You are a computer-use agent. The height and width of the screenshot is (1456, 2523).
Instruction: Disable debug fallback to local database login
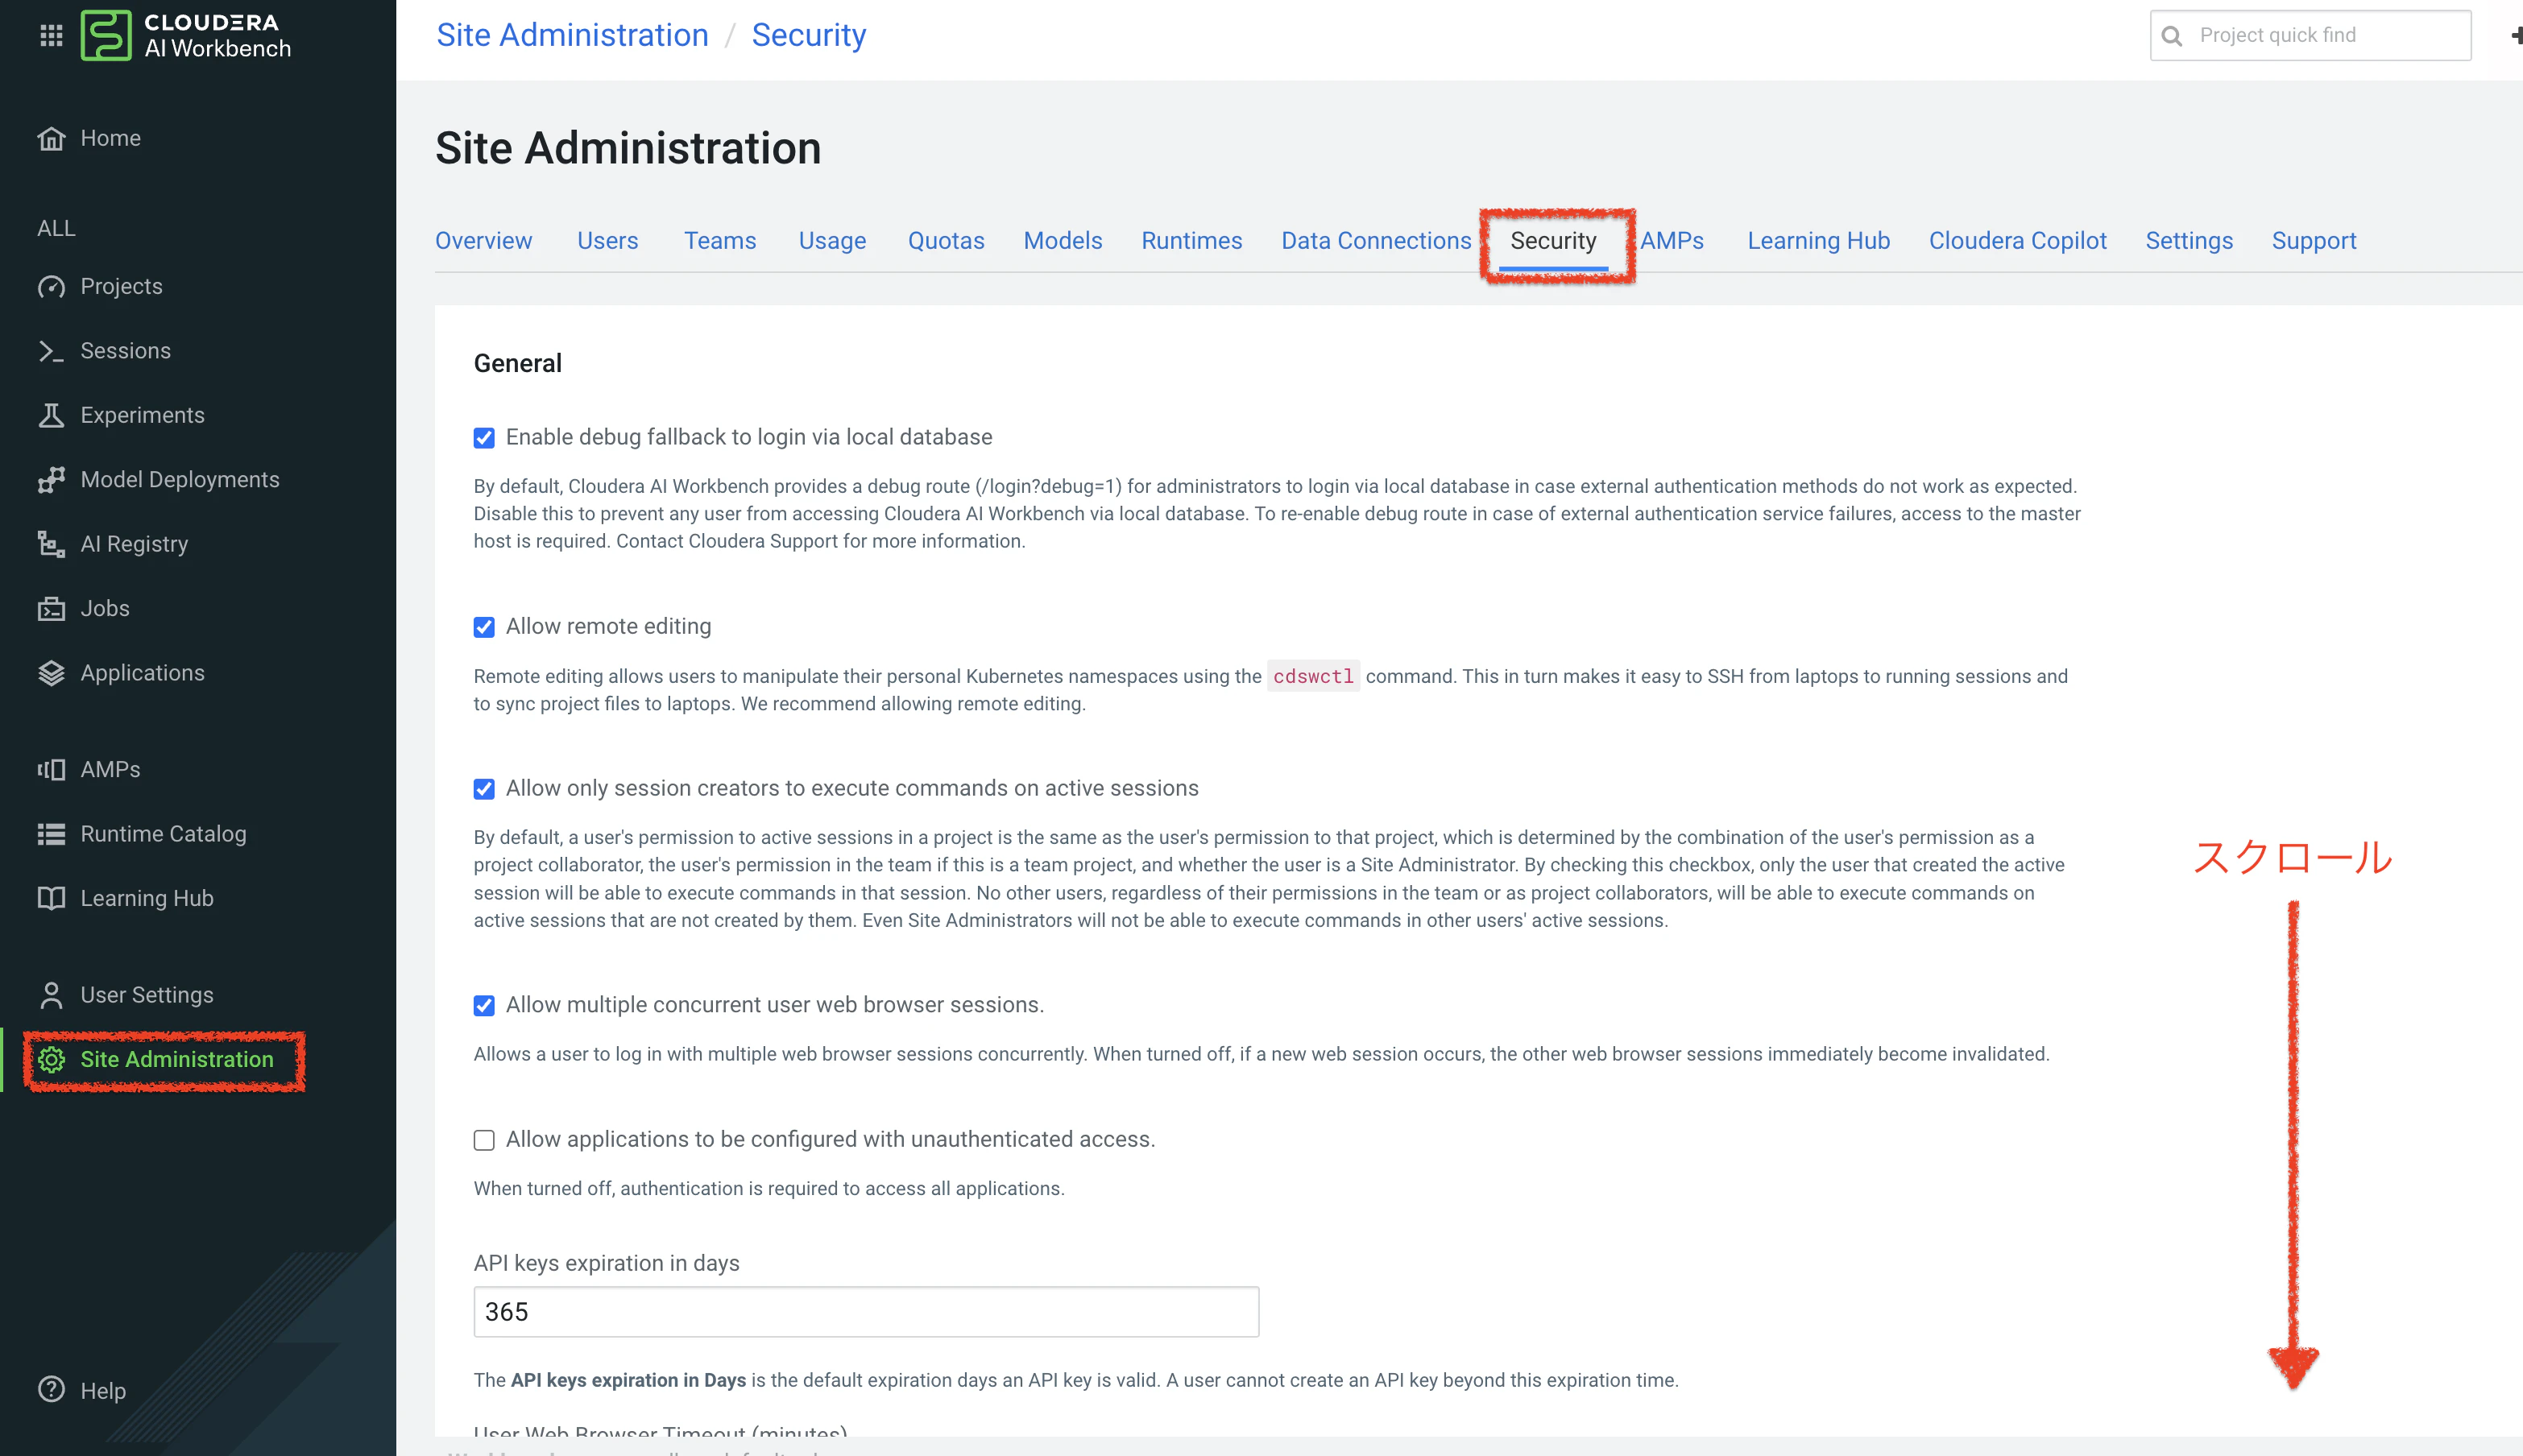(484, 437)
